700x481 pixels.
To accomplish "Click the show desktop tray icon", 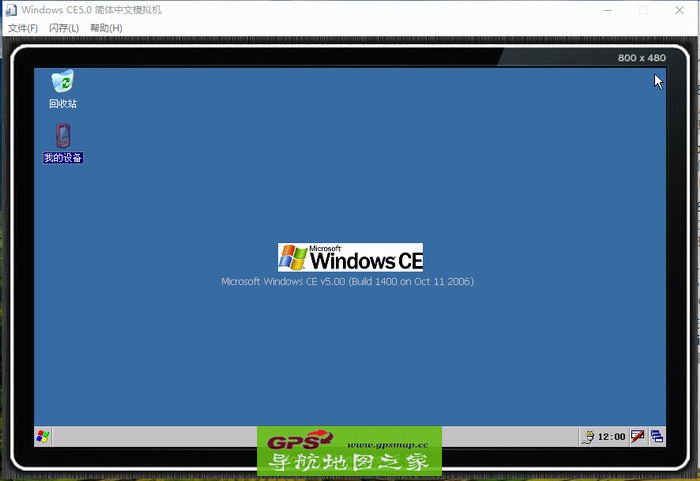I will pyautogui.click(x=657, y=436).
